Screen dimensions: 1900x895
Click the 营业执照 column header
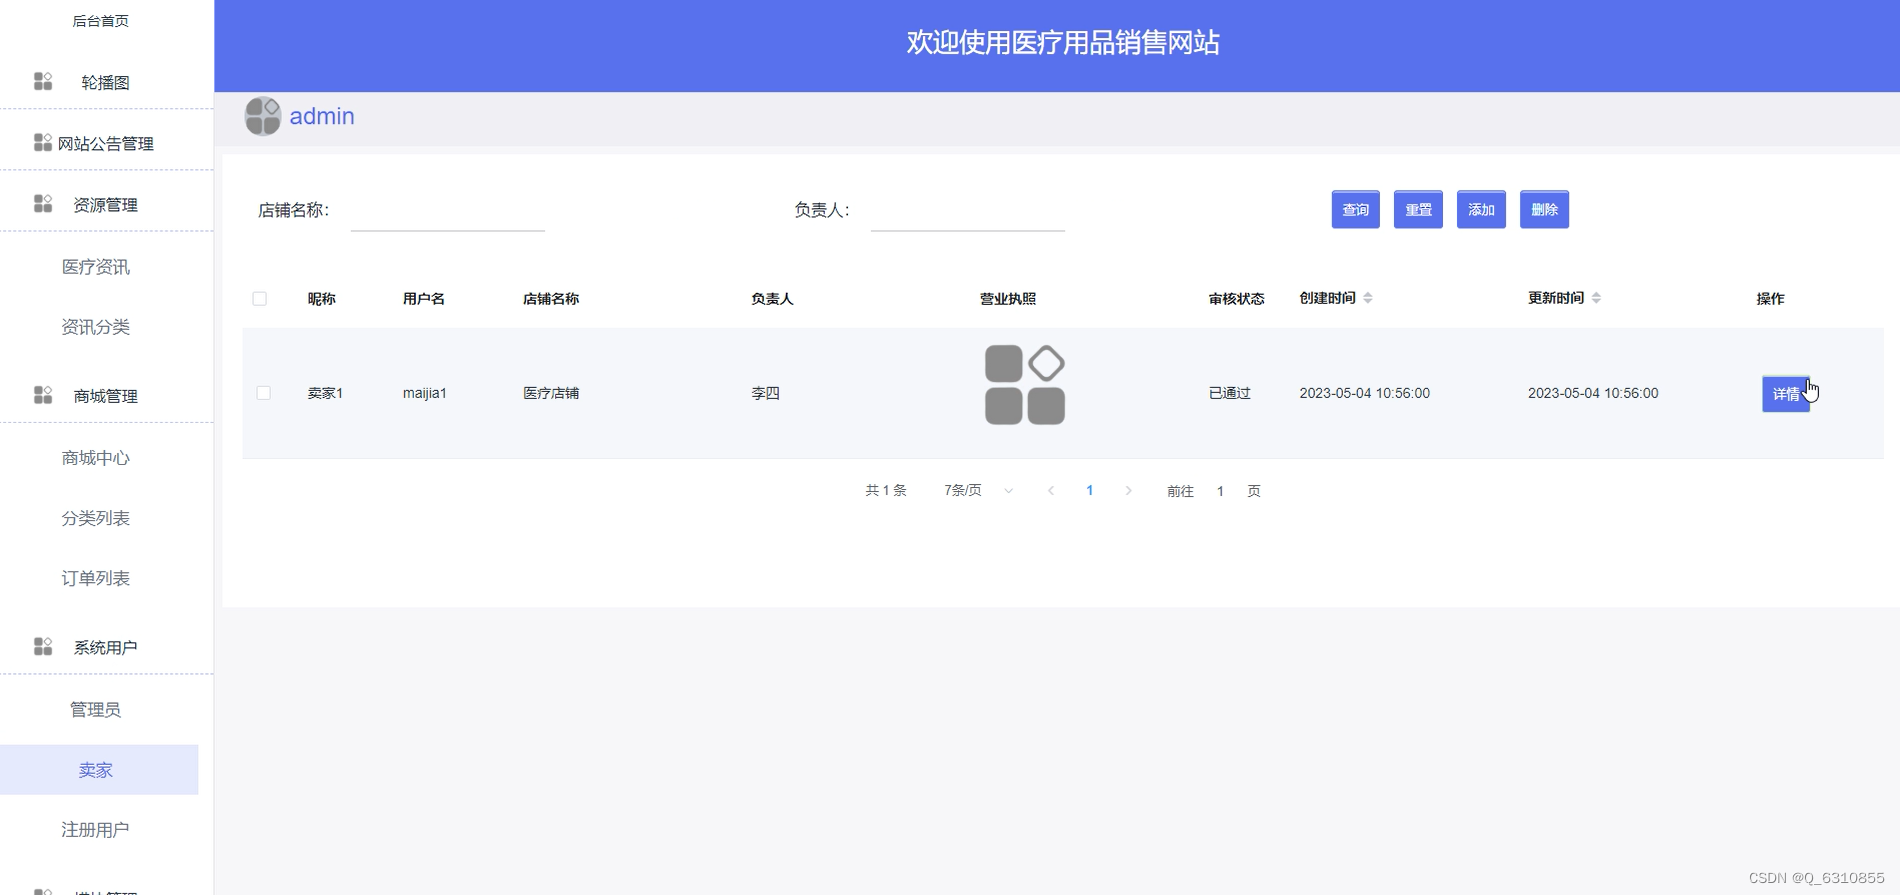coord(1008,298)
